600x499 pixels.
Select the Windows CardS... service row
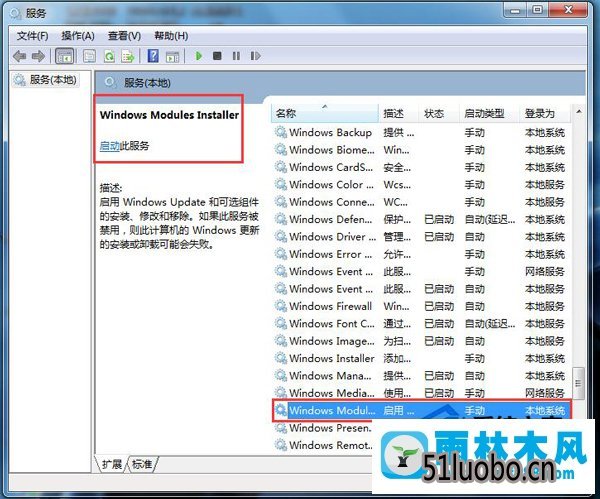pos(421,167)
